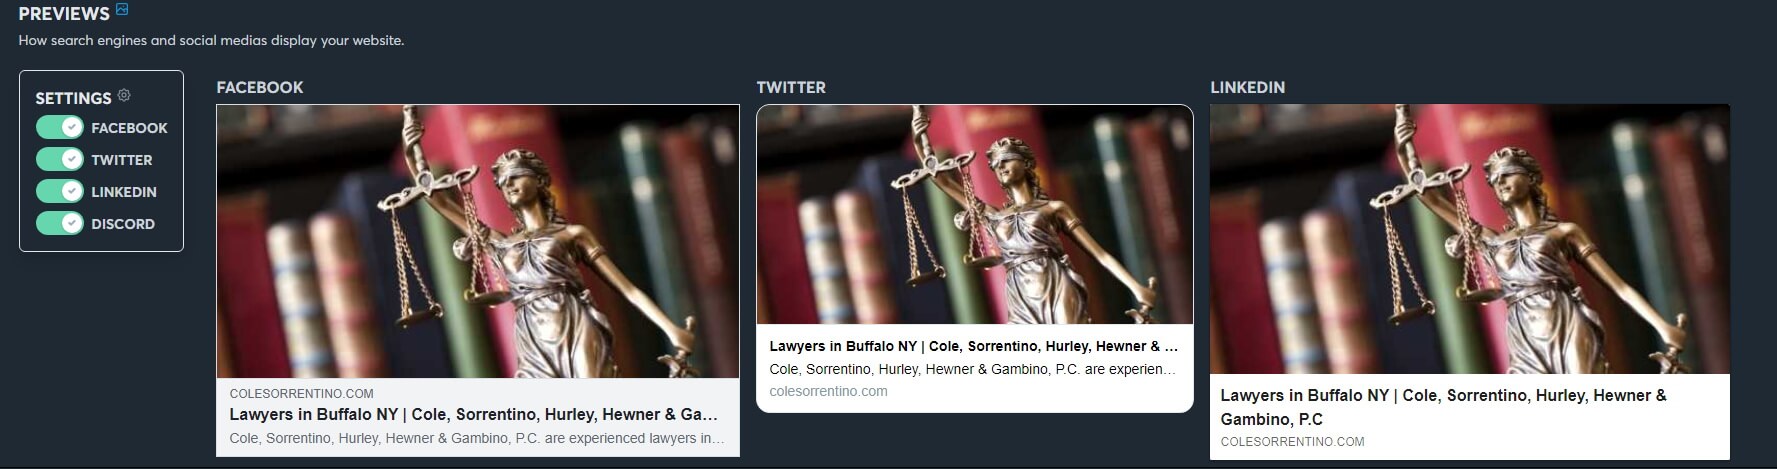Open the LinkedIn preview image
Image resolution: width=1777 pixels, height=469 pixels.
pyautogui.click(x=1469, y=239)
